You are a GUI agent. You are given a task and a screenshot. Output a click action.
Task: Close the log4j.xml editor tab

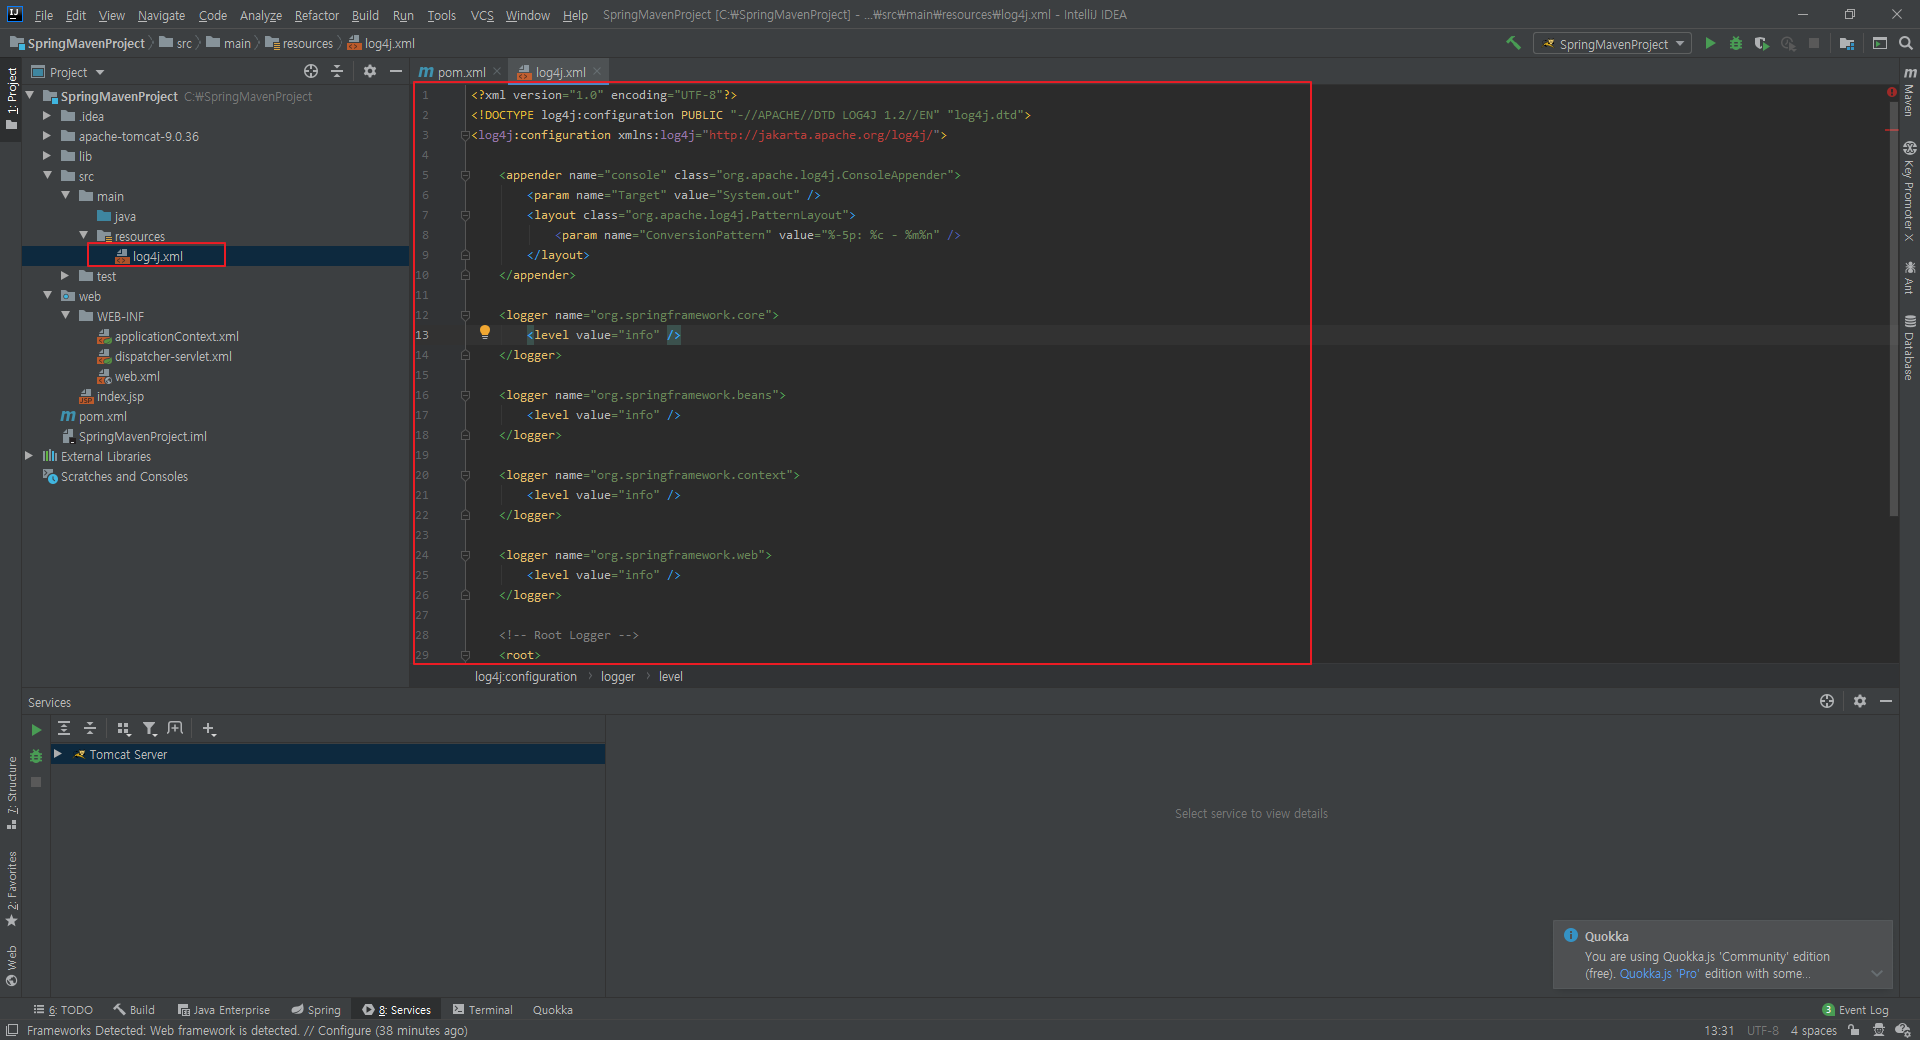[597, 71]
